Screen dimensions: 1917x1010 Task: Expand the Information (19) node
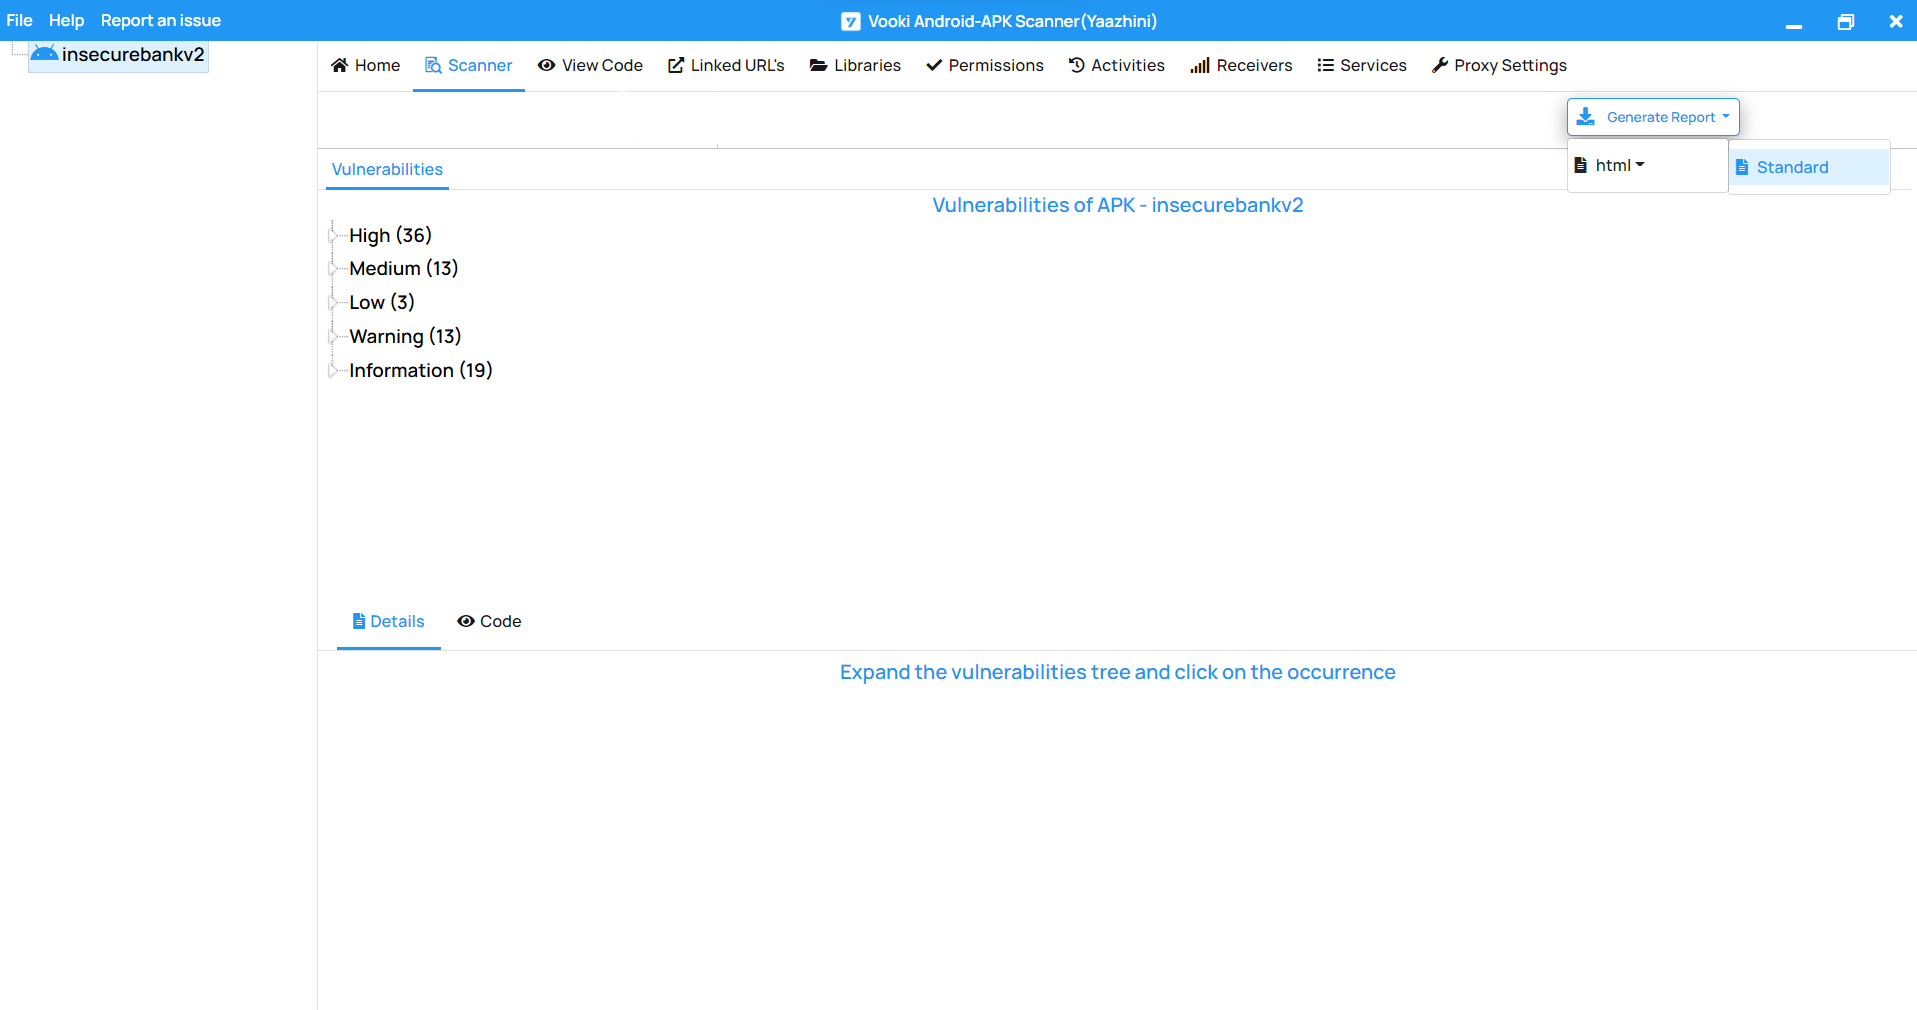333,370
